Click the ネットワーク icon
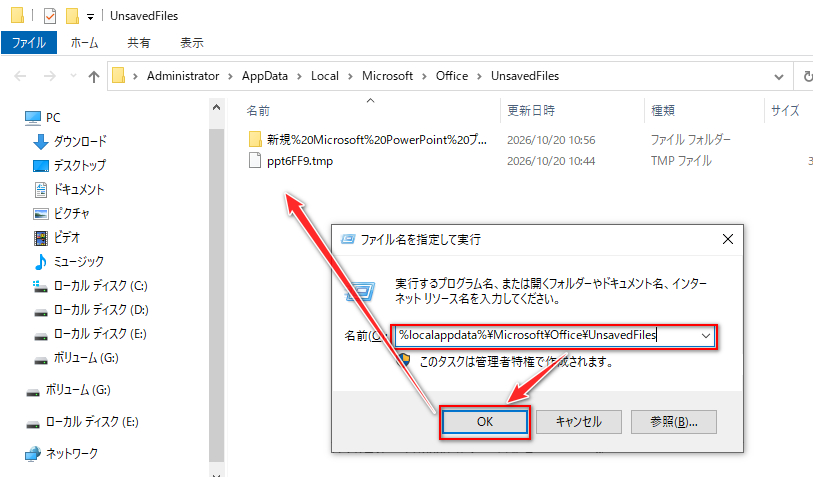 (33, 454)
